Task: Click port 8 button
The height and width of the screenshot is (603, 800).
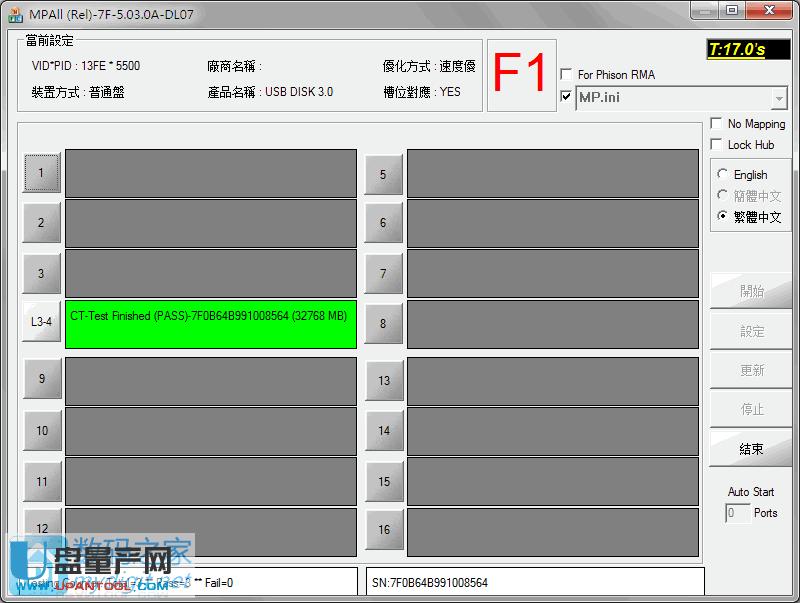Action: (384, 324)
